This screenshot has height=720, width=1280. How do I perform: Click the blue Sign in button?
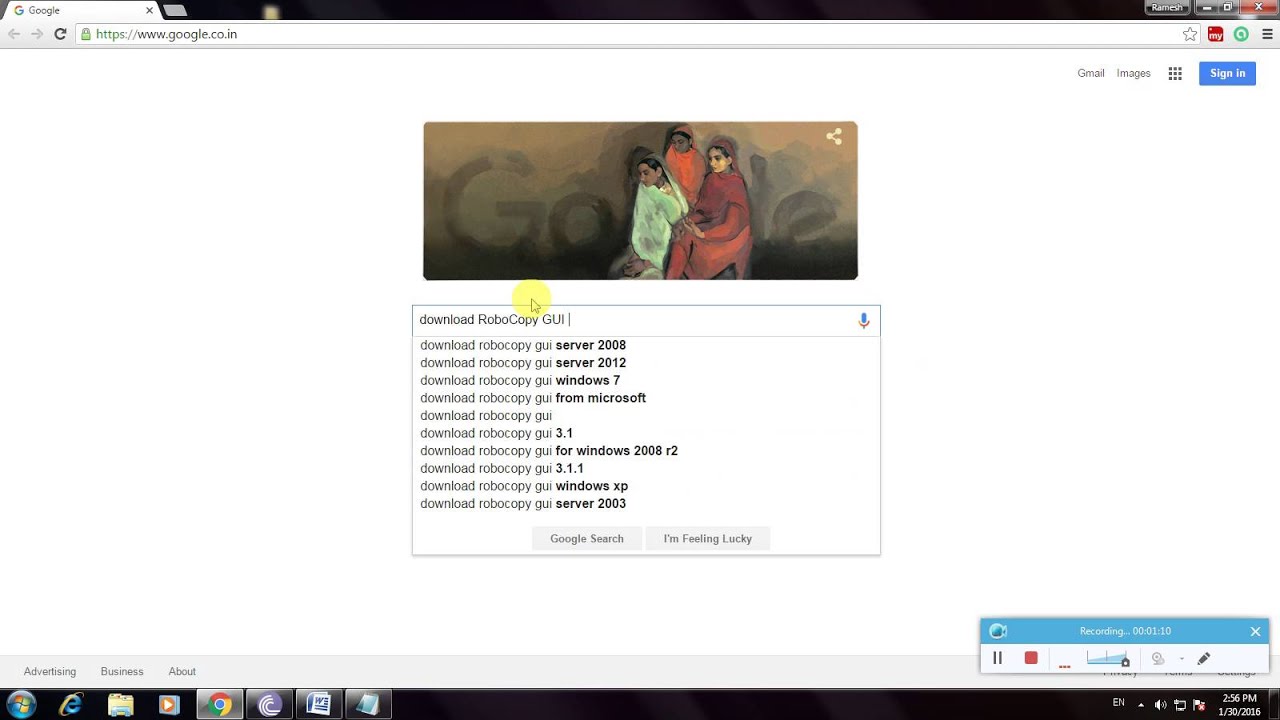click(x=1227, y=73)
